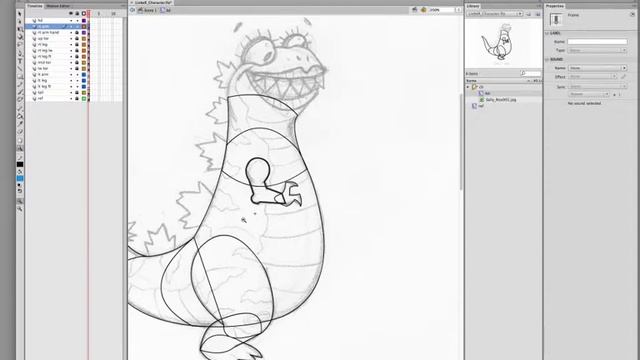
Task: Unlock the up tor layer
Action: tap(77, 38)
